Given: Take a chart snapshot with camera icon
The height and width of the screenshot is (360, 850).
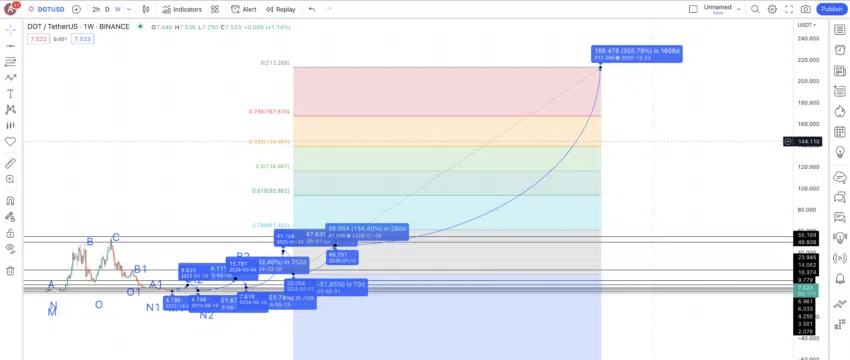Looking at the screenshot, I should click(806, 9).
